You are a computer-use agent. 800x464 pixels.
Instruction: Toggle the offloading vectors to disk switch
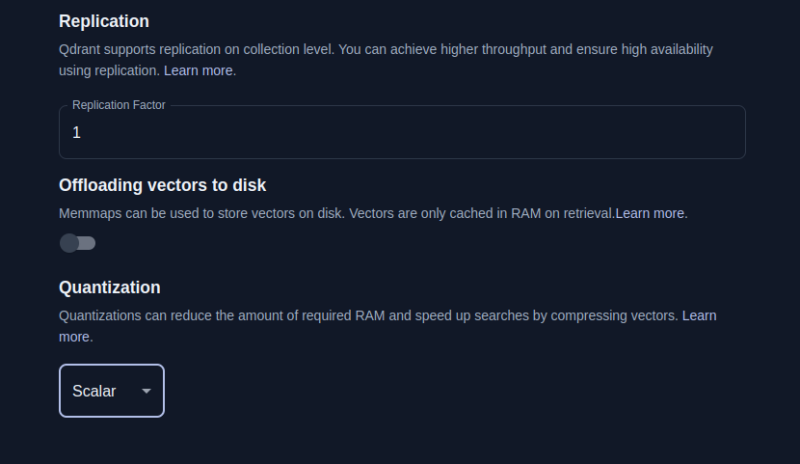tap(77, 243)
